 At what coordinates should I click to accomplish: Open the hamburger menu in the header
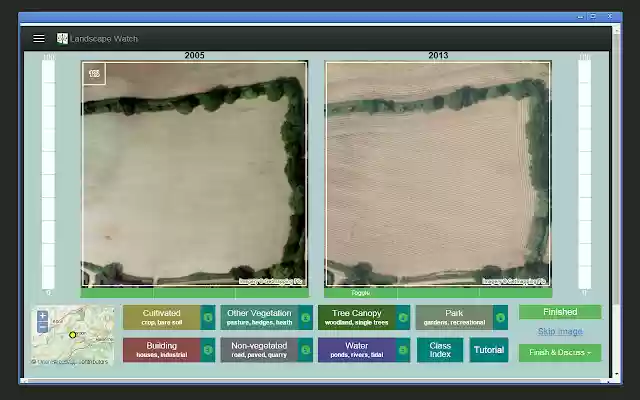click(39, 38)
